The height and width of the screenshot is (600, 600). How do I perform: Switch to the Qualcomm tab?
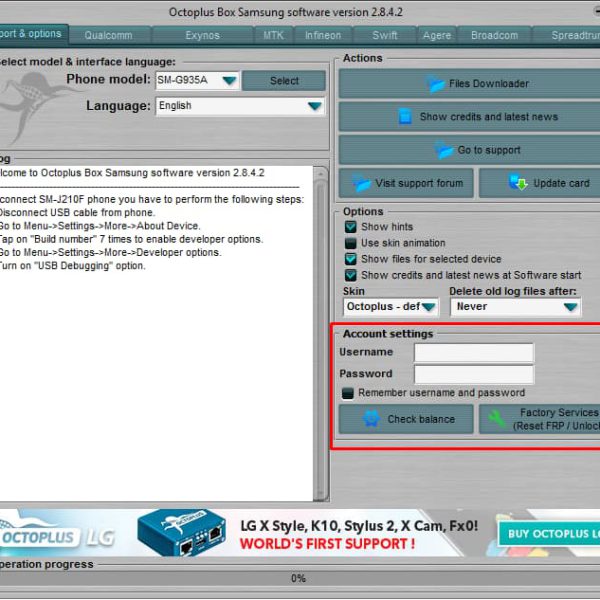pyautogui.click(x=108, y=35)
